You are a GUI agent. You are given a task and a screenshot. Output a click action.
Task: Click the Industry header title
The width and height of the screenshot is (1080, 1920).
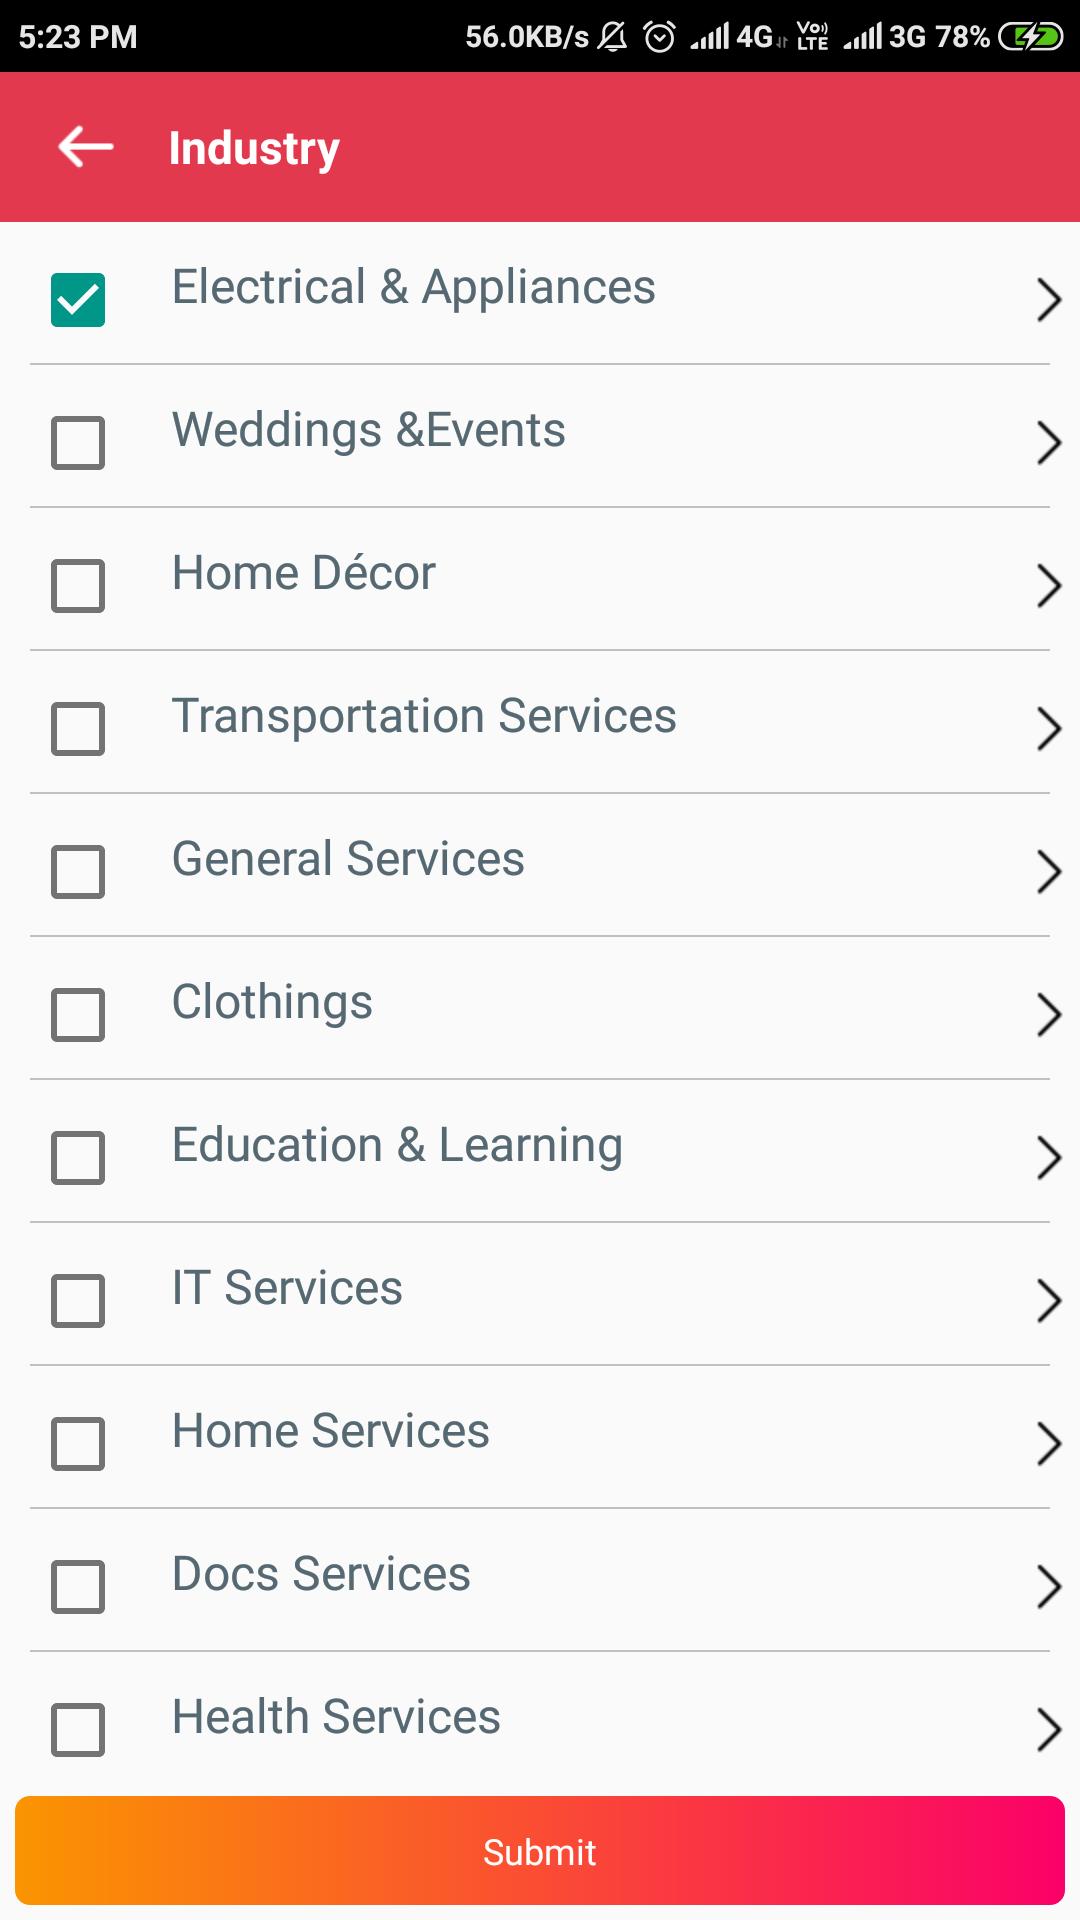point(254,149)
